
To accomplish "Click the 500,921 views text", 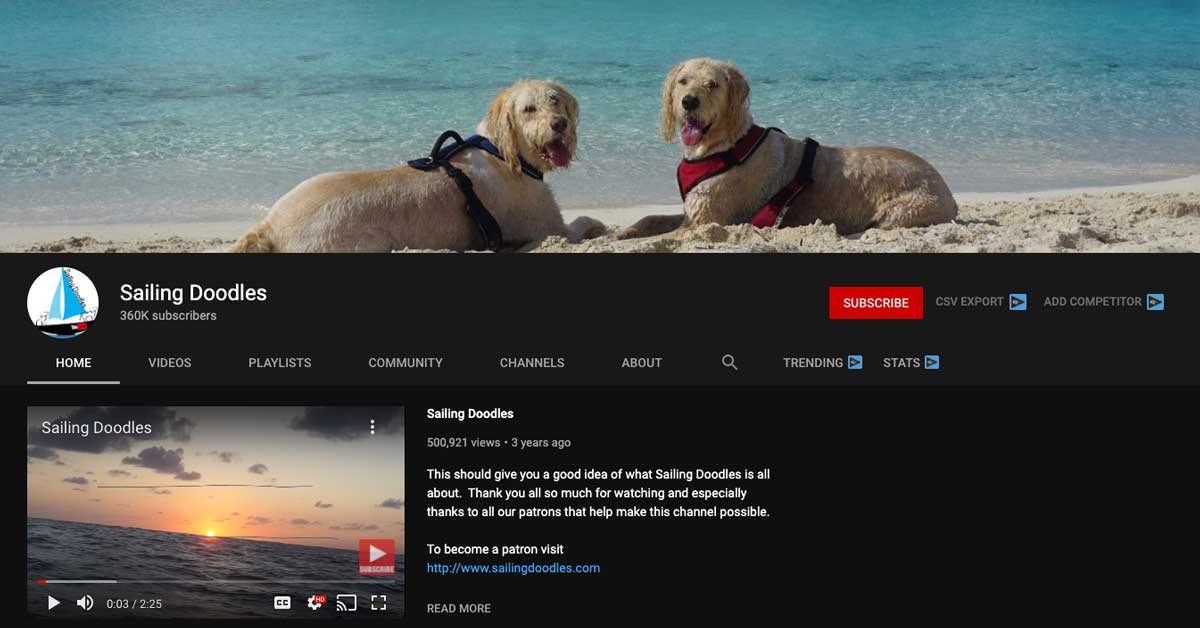I will click(x=463, y=443).
